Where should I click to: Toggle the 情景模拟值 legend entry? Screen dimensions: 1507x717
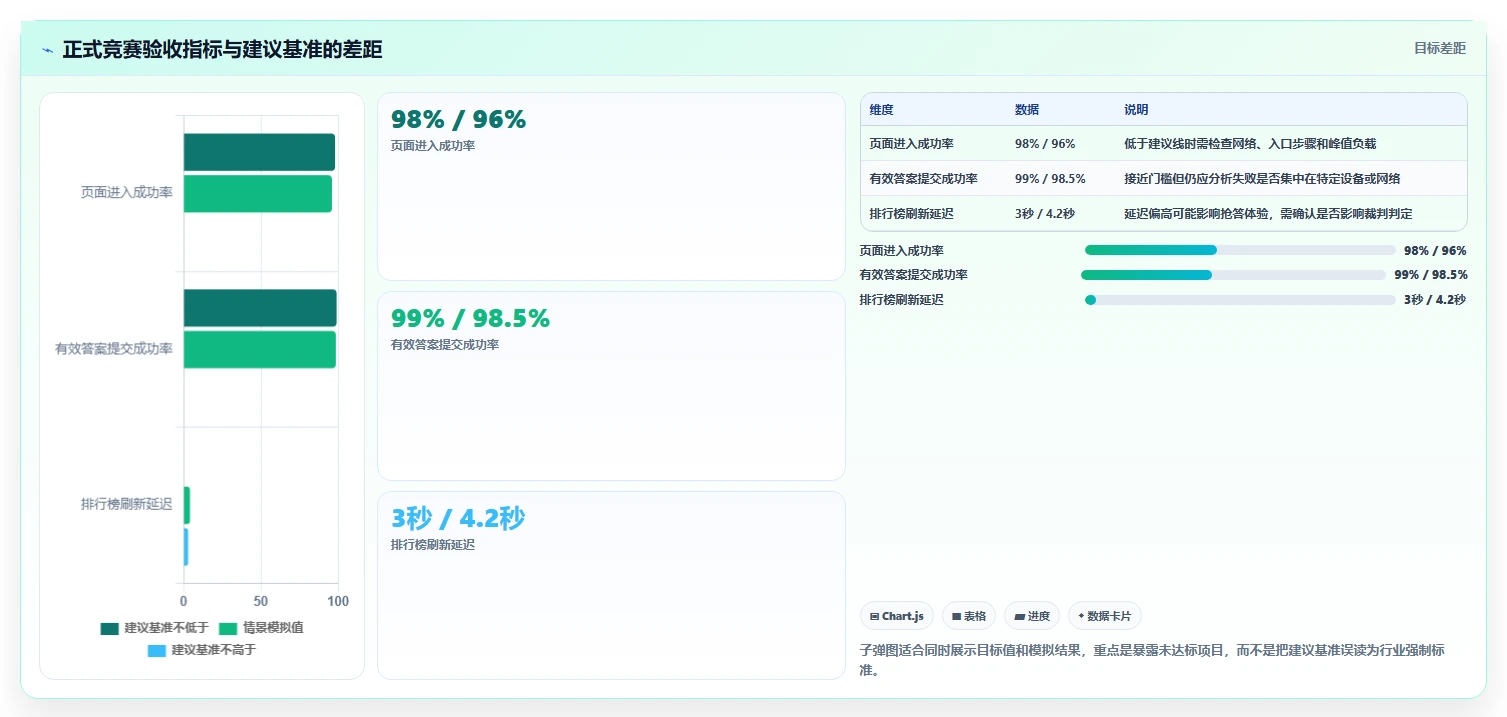pyautogui.click(x=261, y=628)
